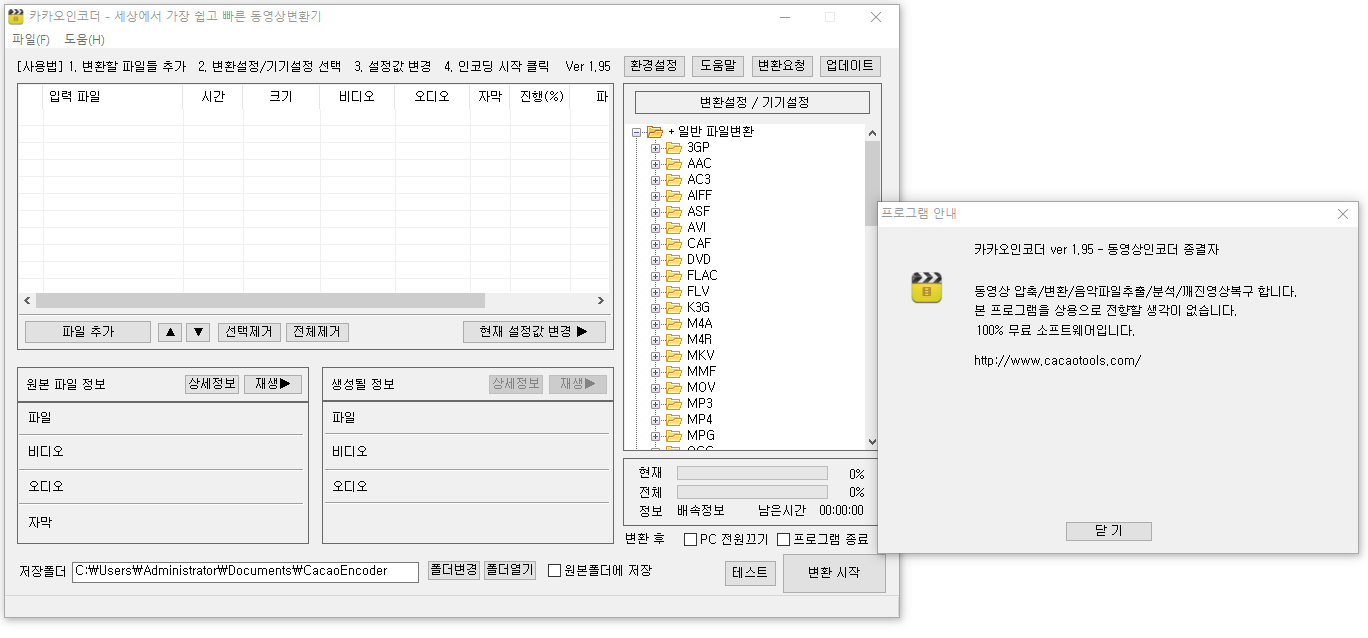Screen dimensions: 1368x638
Task: Click 현재 설정값 변경 ▶ button
Action: 534,332
